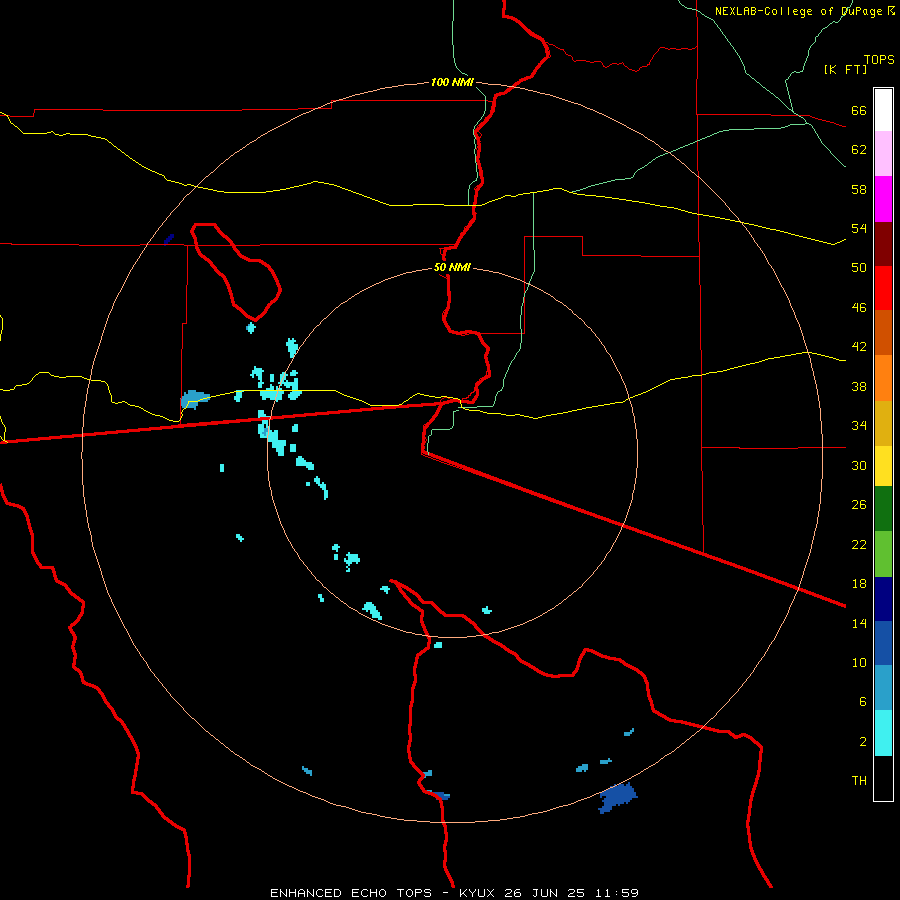Viewport: 900px width, 900px height.
Task: Click the bright red 46-50 kft swatch
Action: tap(883, 288)
